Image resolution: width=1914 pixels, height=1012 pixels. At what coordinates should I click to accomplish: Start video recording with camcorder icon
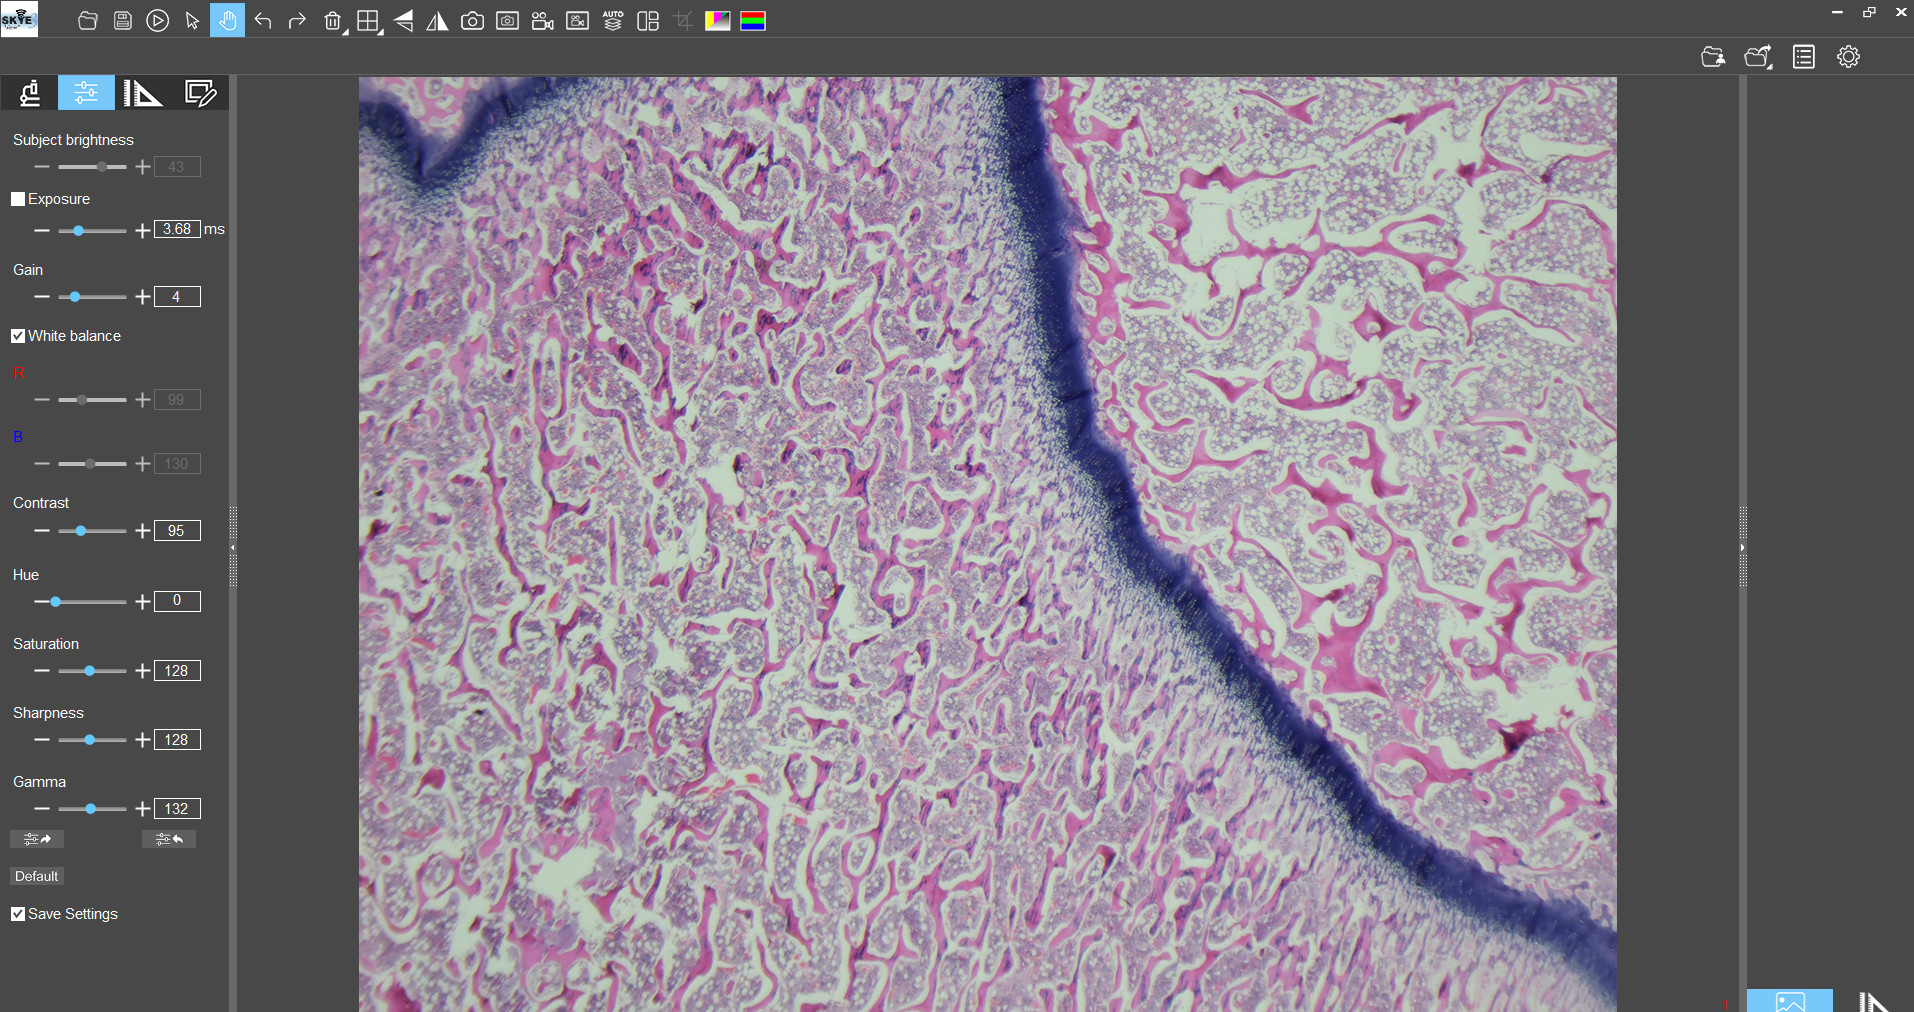coord(542,21)
